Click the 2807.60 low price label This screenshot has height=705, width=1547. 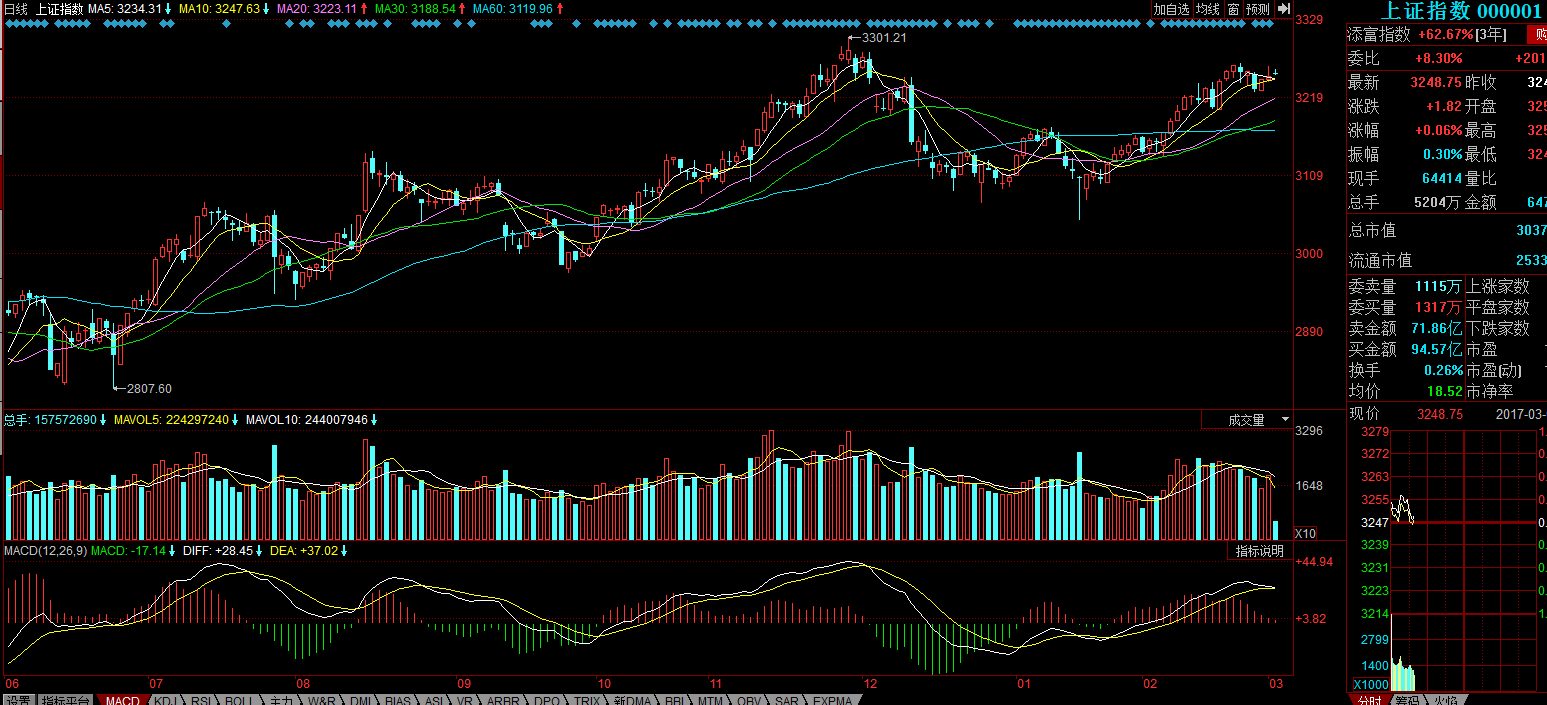149,389
